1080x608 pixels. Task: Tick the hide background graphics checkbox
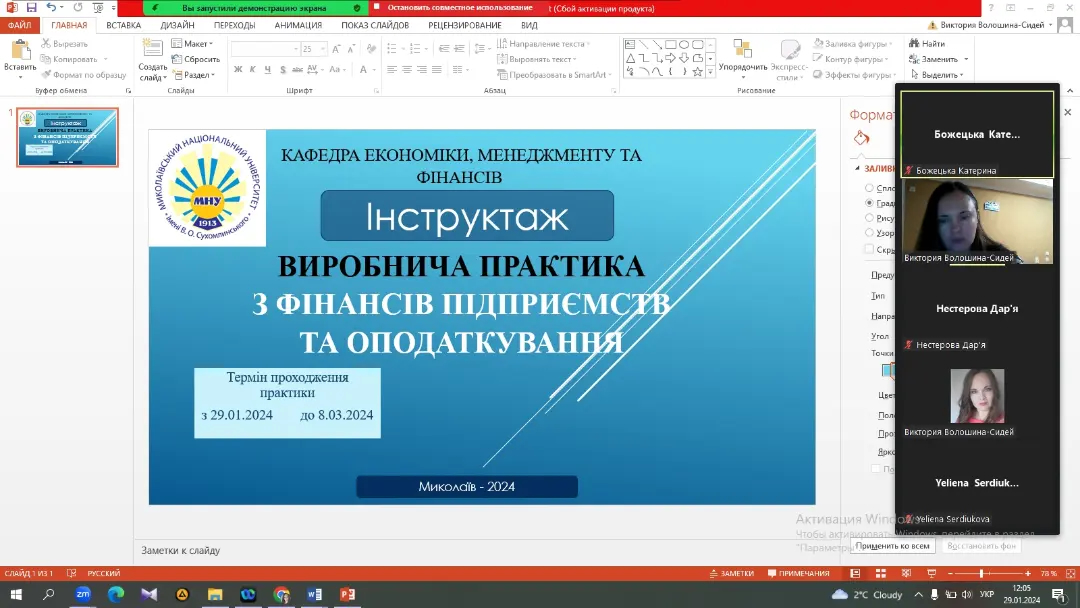click(869, 249)
